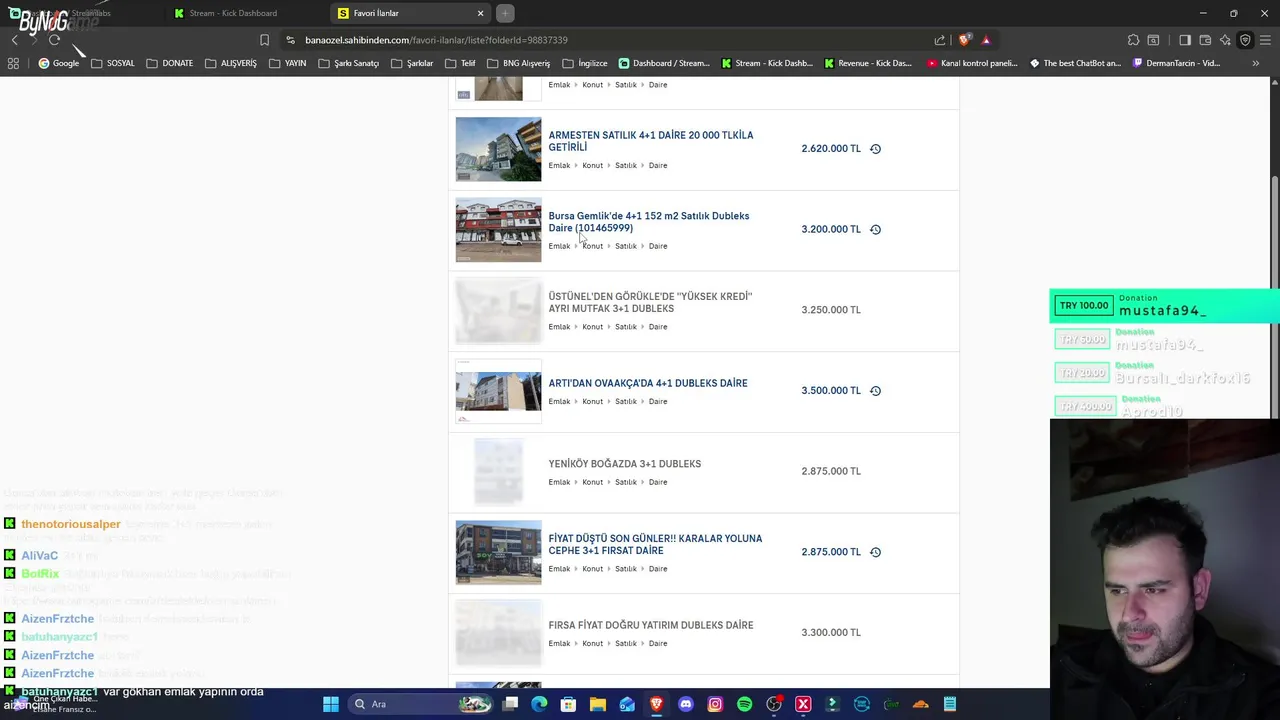This screenshot has width=1280, height=720.
Task: Open the Telif bookmarks folder
Action: [x=460, y=63]
